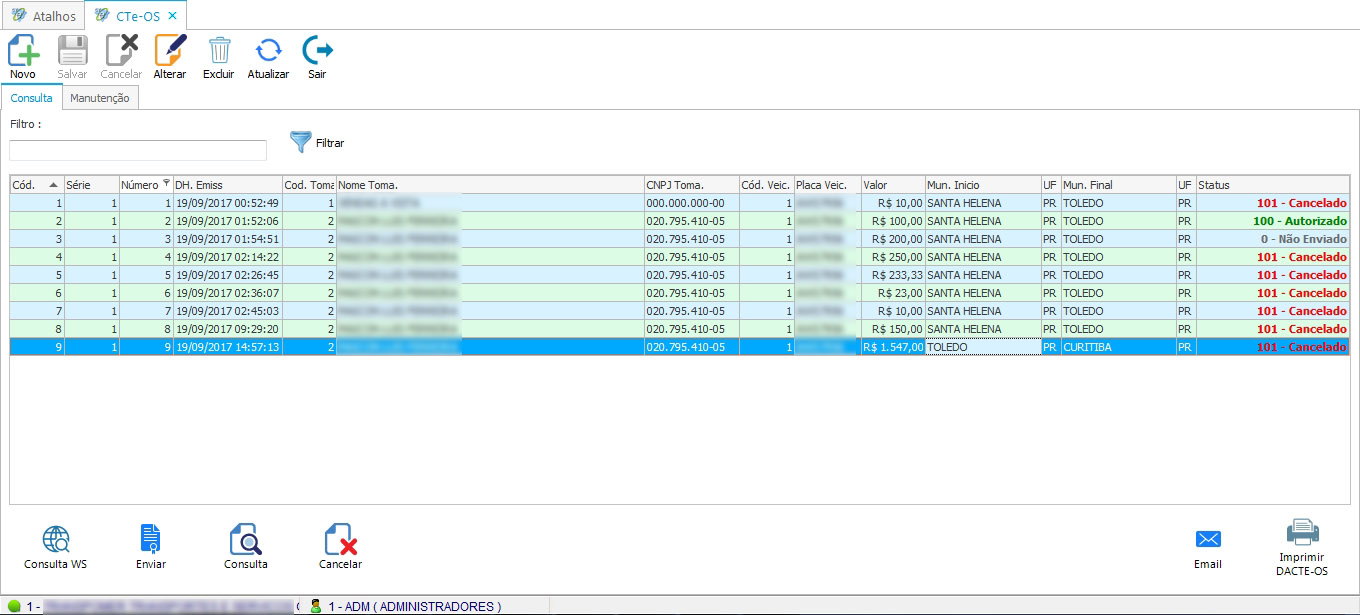Print with Imprimir DACTE-OS icon
Image resolution: width=1360 pixels, height=615 pixels.
[x=1302, y=533]
